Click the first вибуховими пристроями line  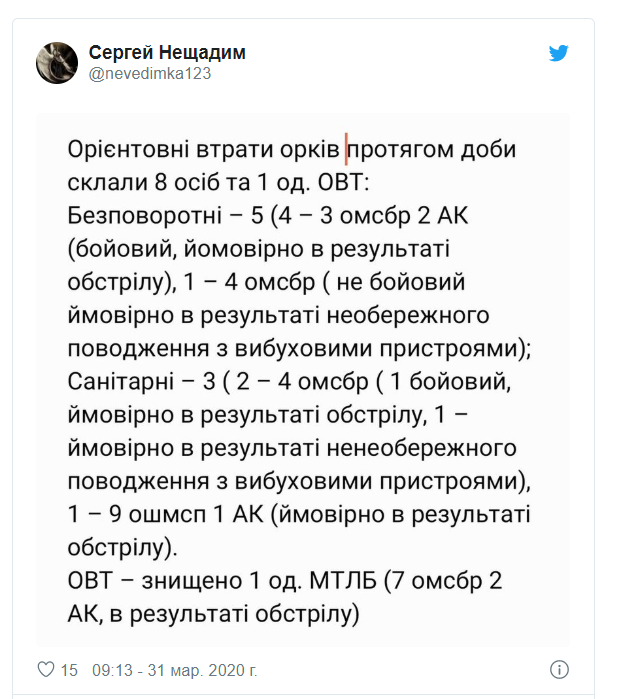(299, 349)
